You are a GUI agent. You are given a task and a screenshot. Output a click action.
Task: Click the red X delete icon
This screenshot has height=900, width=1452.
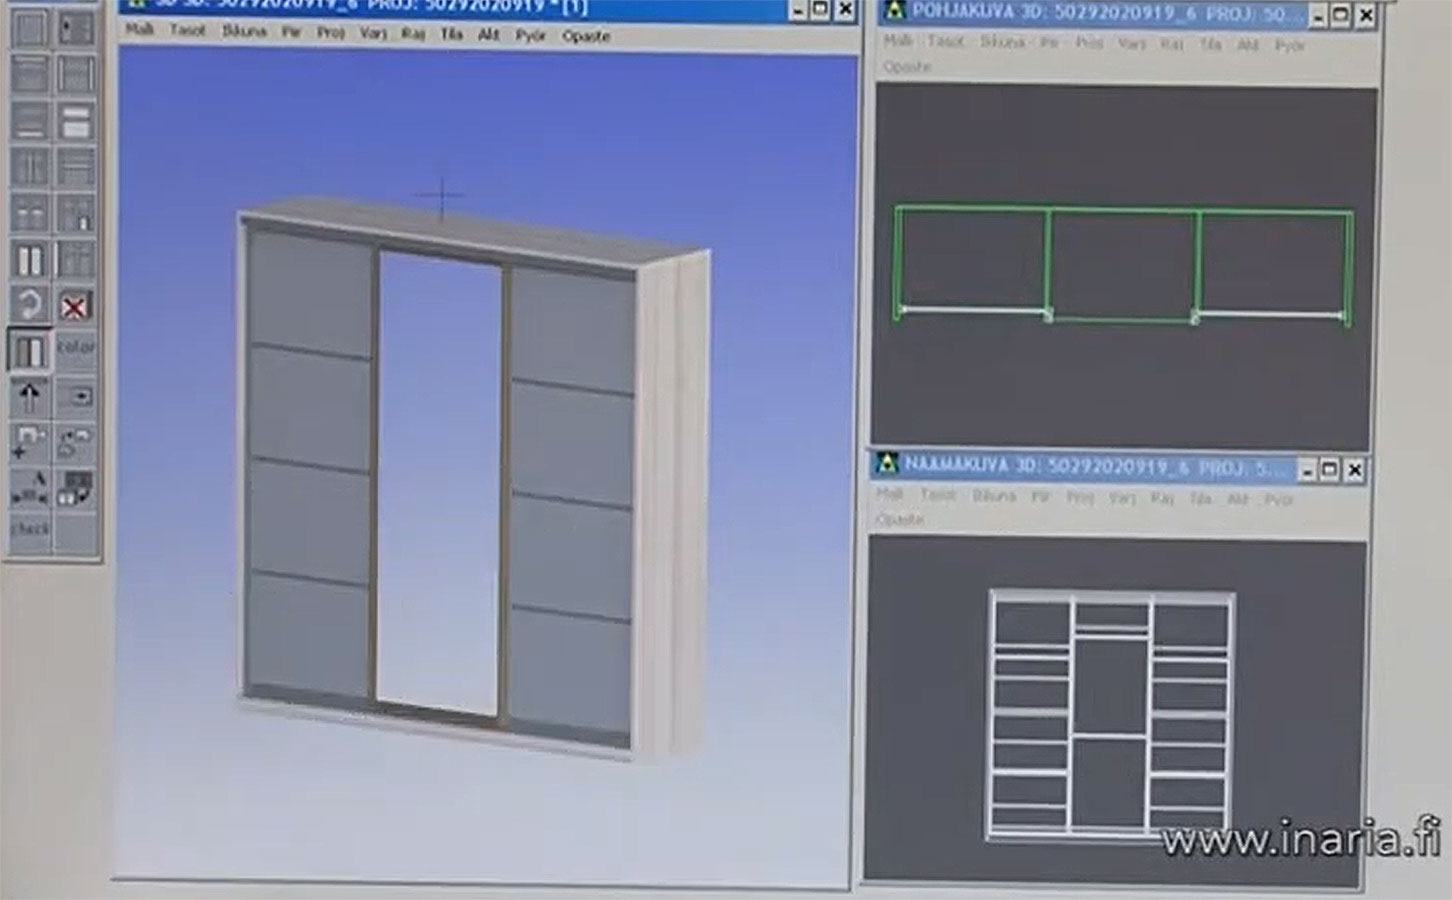[x=74, y=306]
